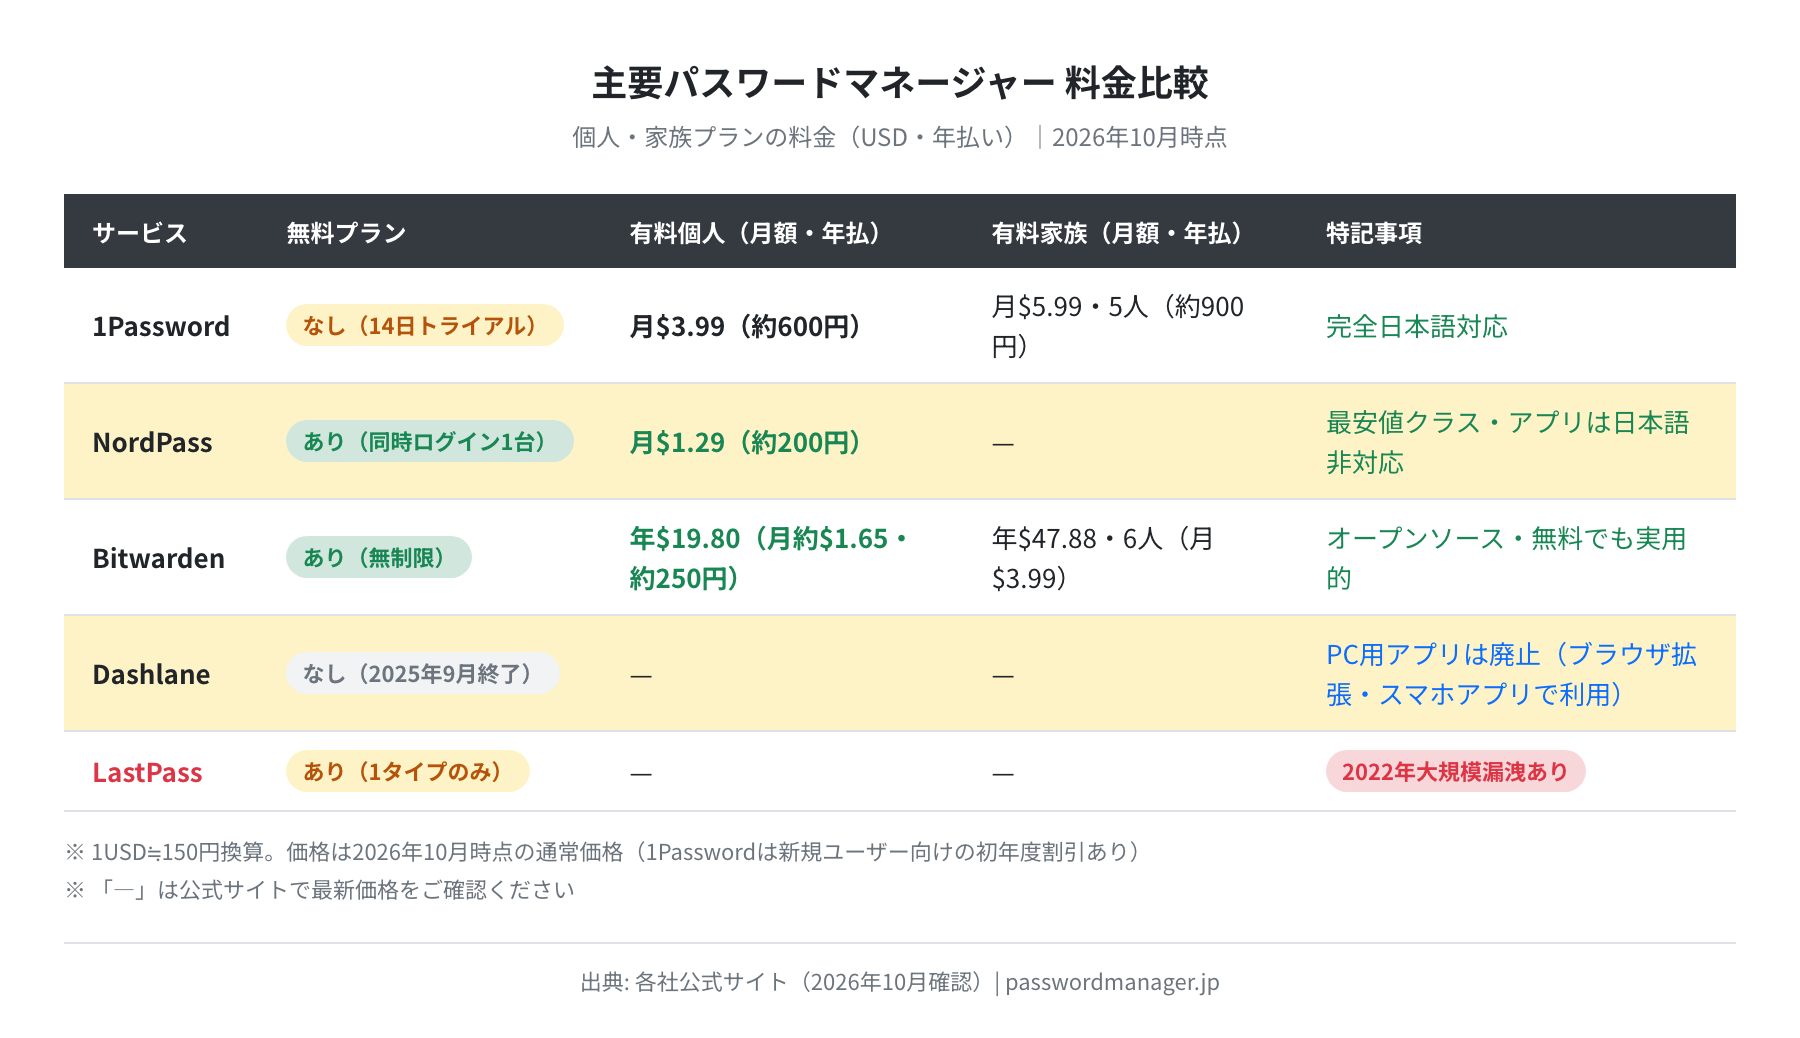The height and width of the screenshot is (1038, 1800).
Task: Click the 1USD≒150円換算 footnote
Action: tap(604, 852)
